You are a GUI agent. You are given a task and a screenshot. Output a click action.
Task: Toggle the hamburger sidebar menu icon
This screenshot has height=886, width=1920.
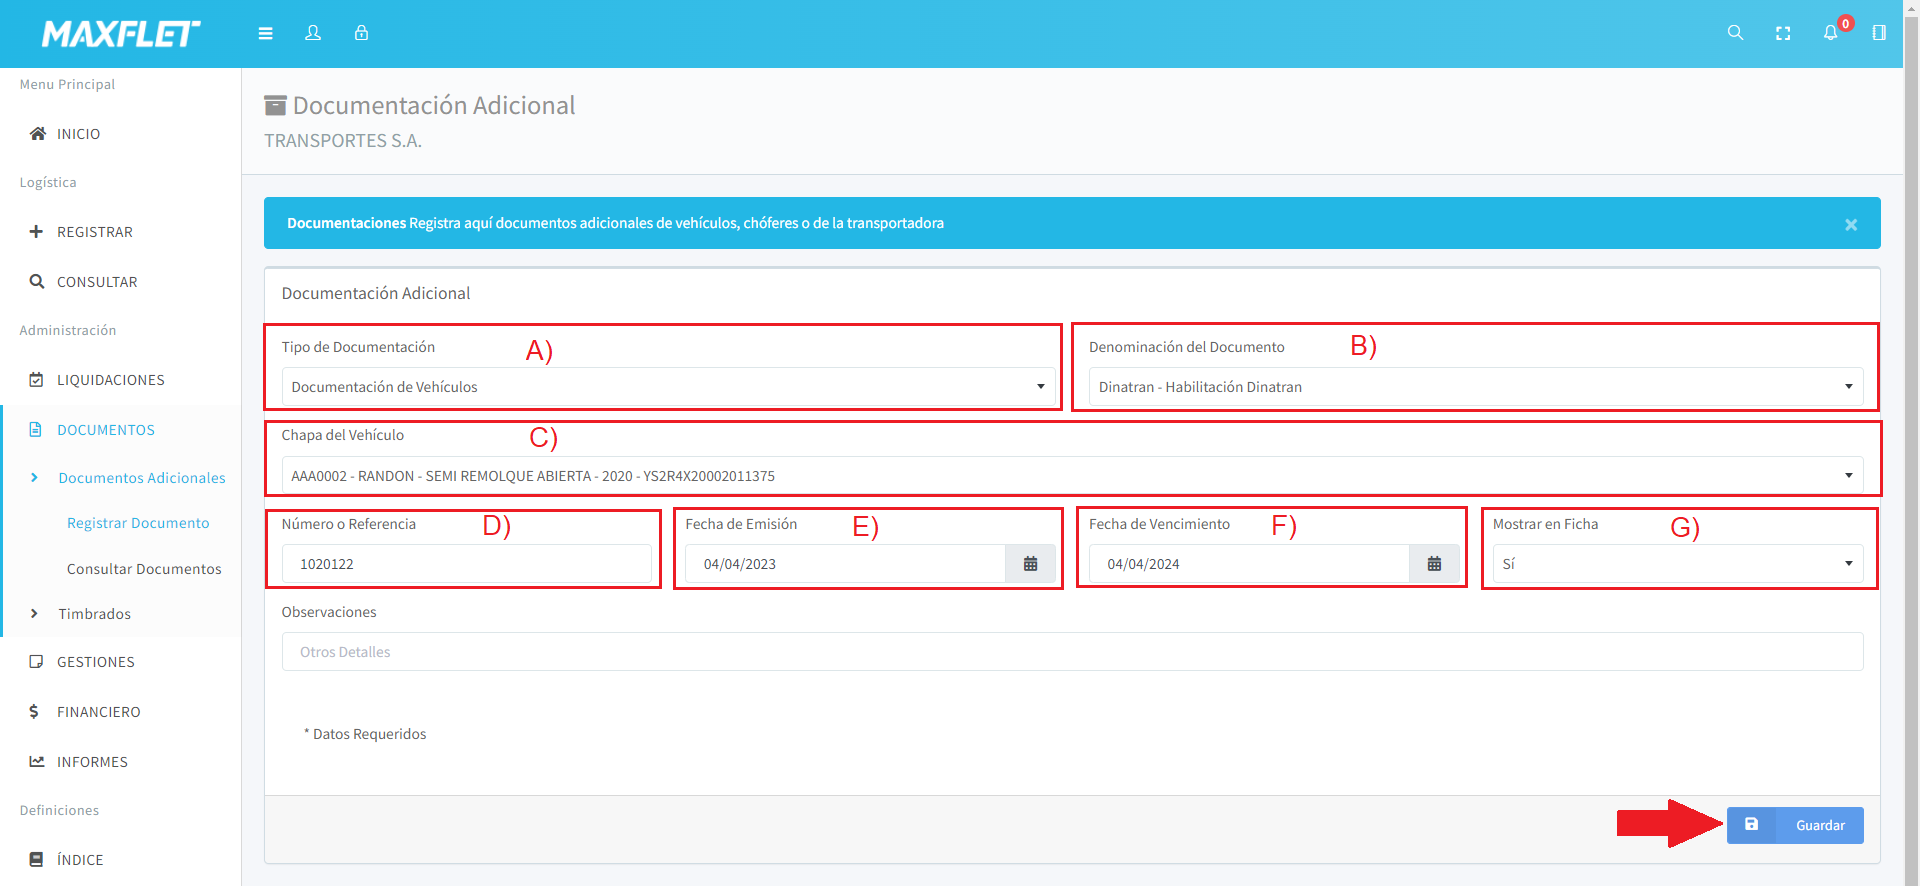pos(265,33)
